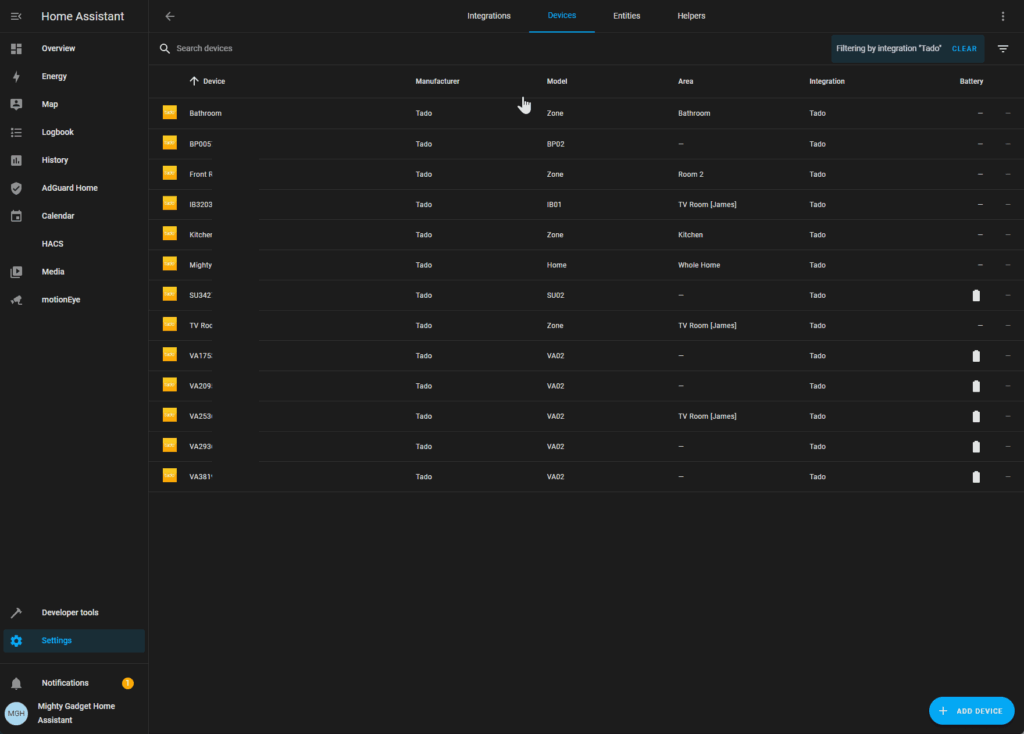Open the three-dot overflow menu

click(x=1003, y=16)
